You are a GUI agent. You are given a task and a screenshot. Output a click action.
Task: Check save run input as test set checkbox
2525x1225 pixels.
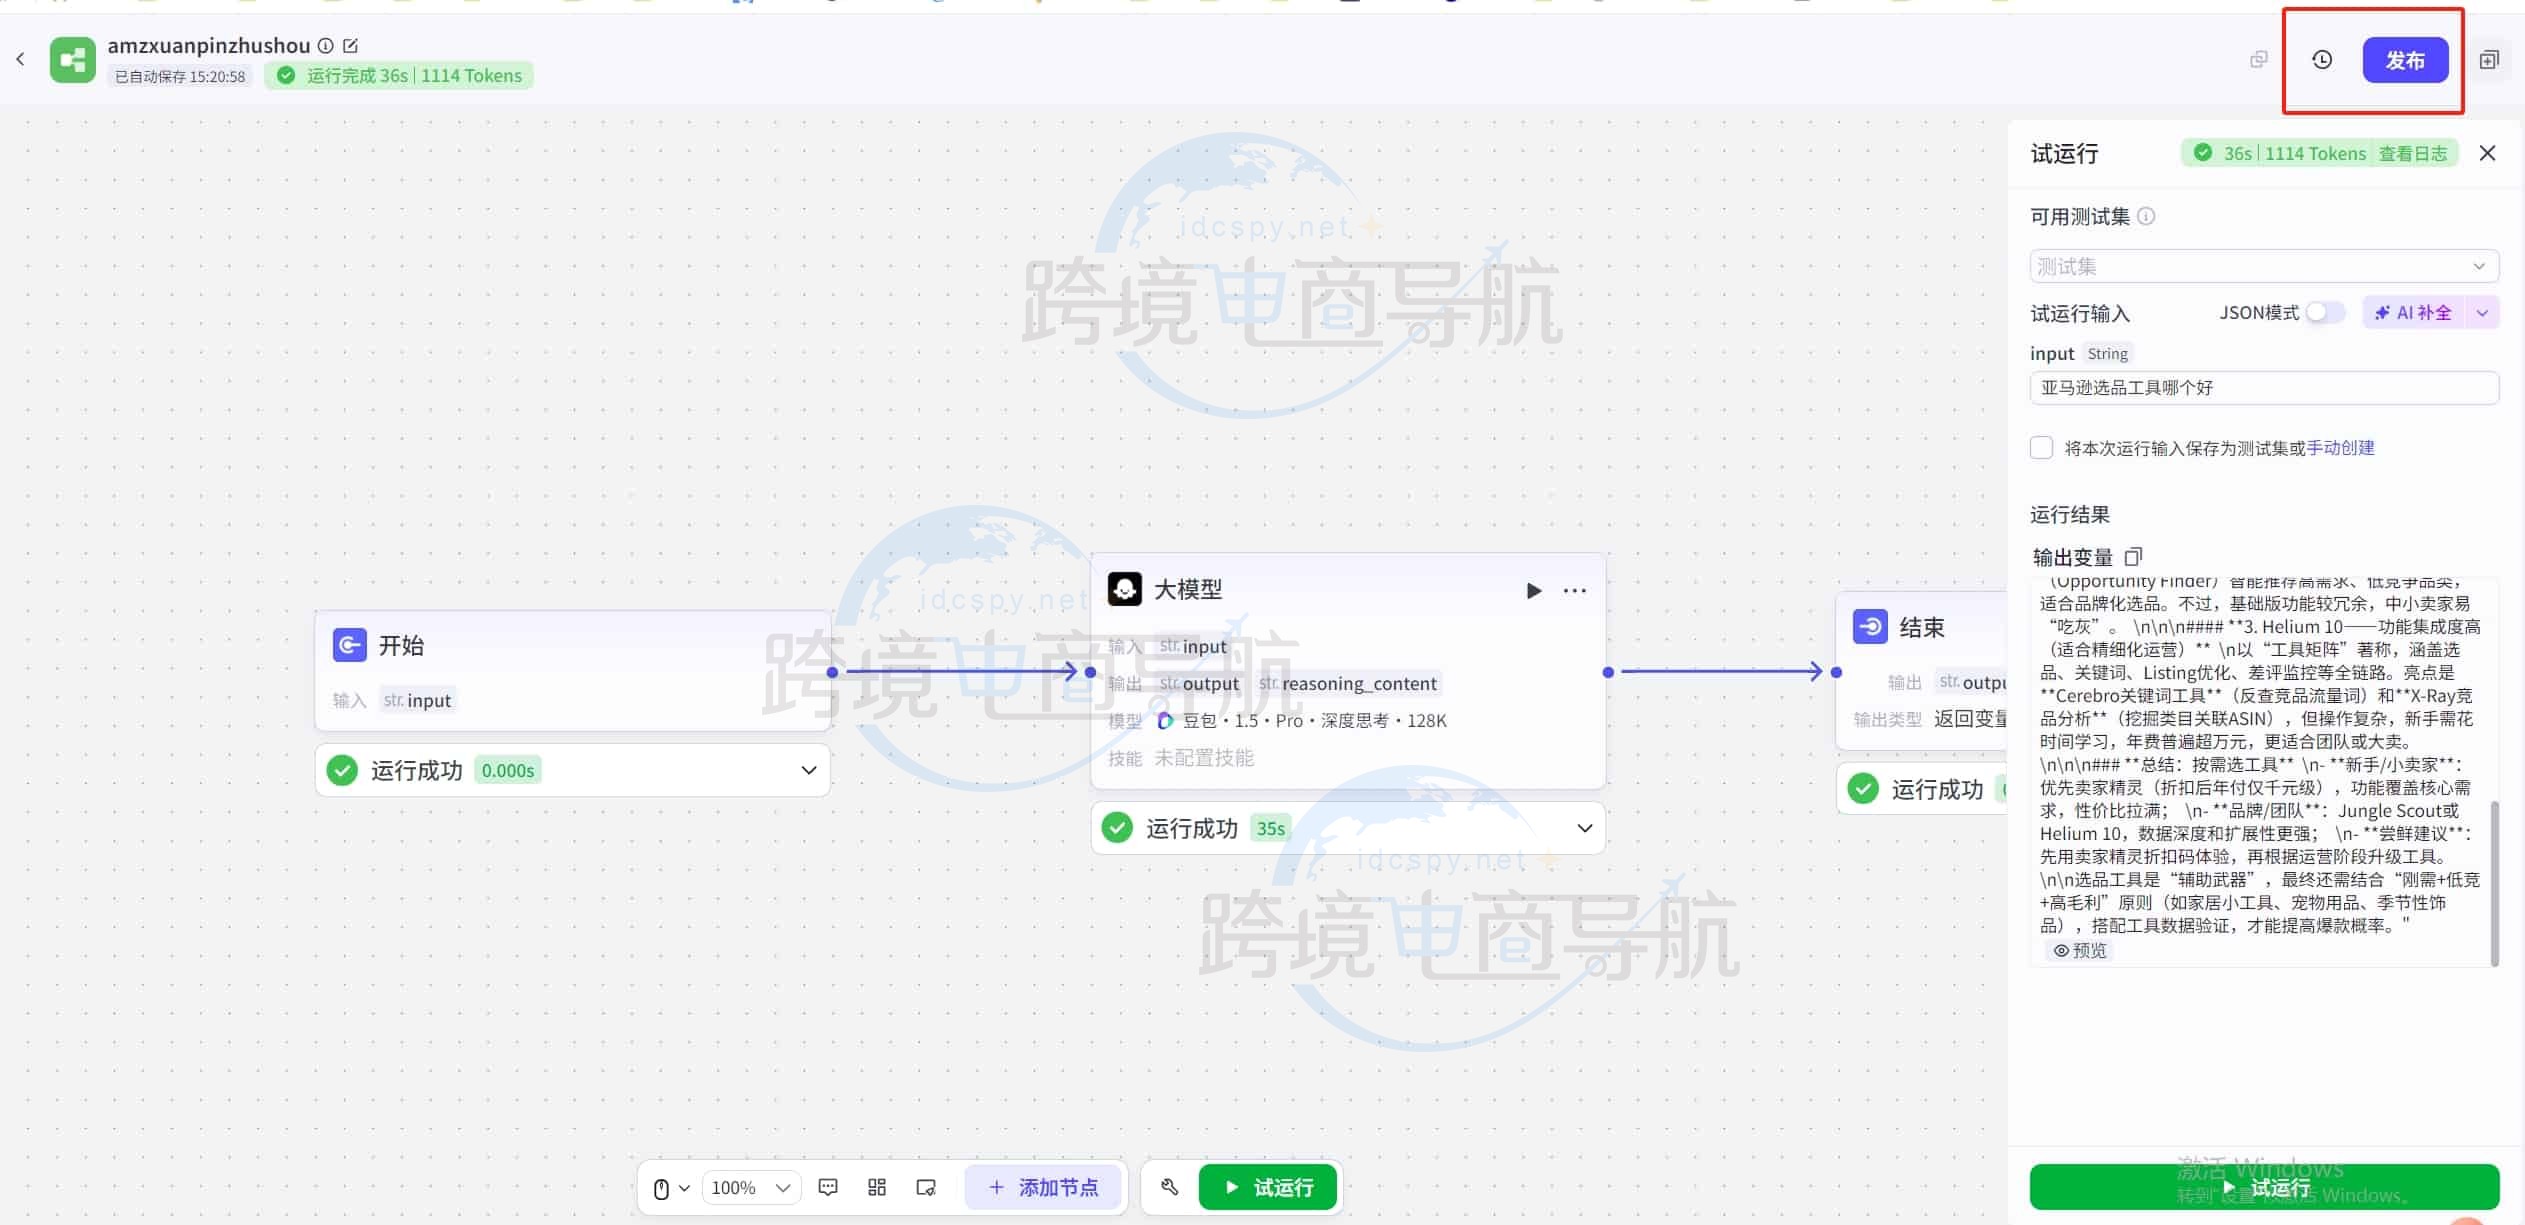pos(2041,447)
